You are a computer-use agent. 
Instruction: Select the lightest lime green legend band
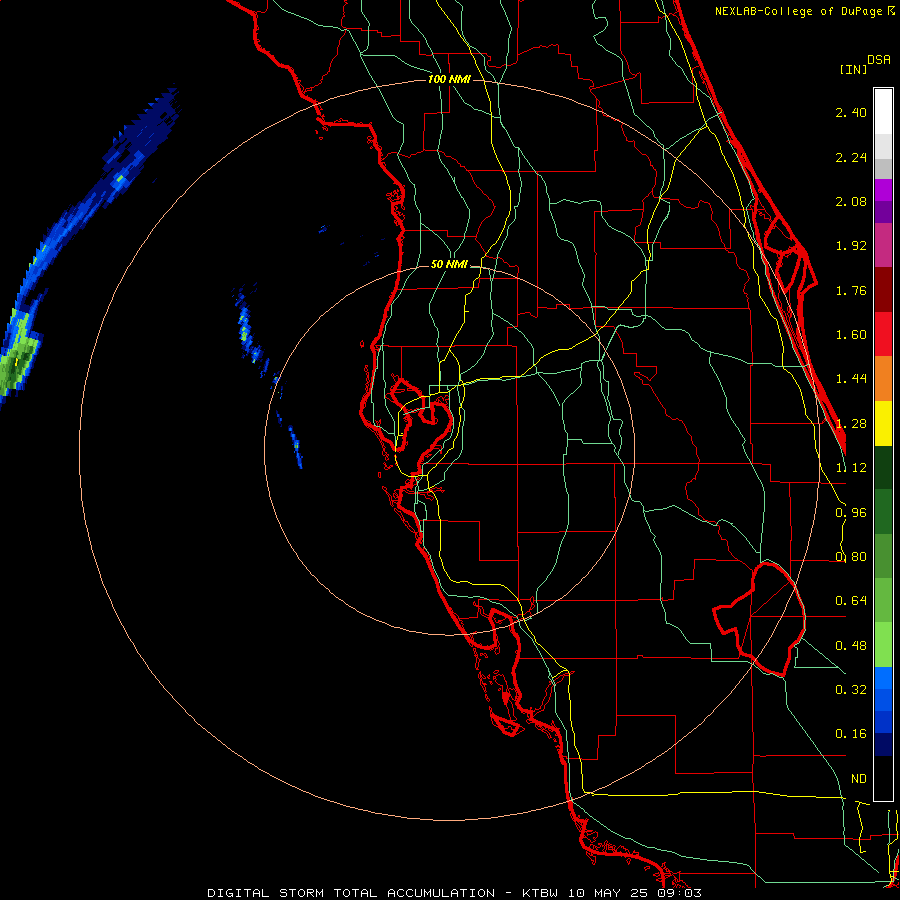883,645
